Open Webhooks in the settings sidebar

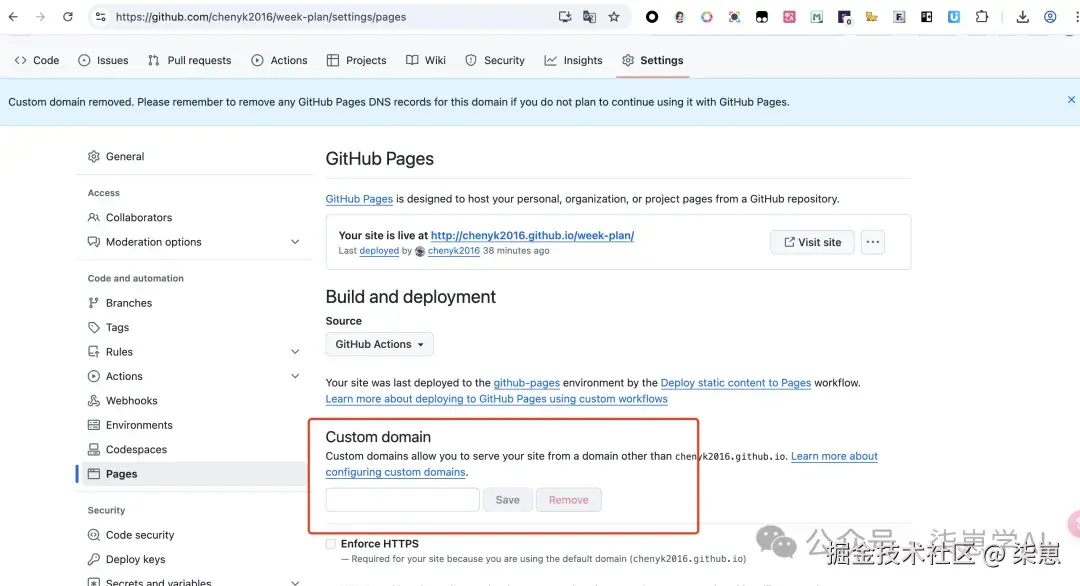click(131, 401)
